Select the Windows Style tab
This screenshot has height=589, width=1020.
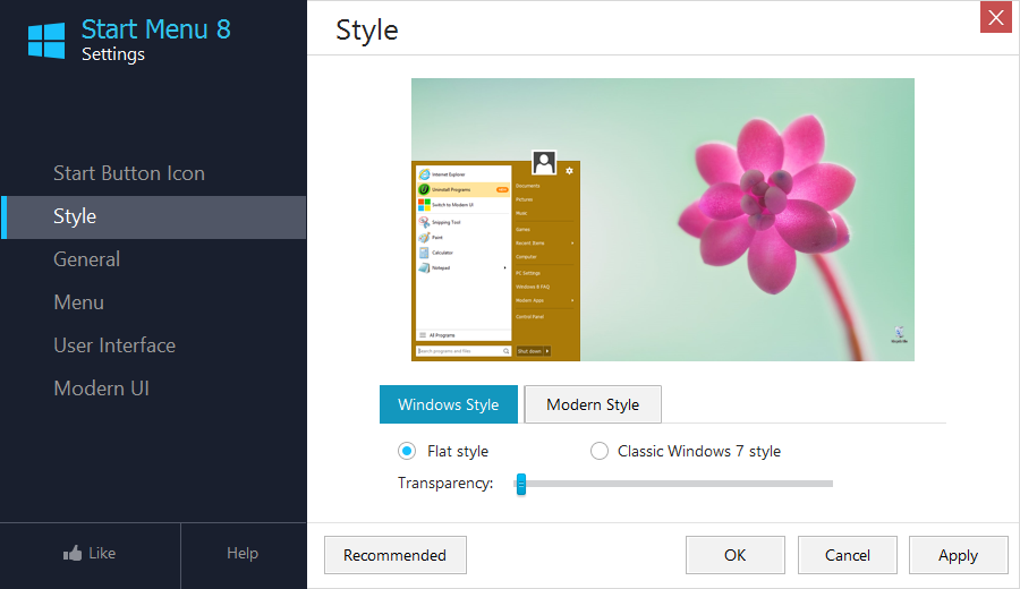pyautogui.click(x=448, y=404)
